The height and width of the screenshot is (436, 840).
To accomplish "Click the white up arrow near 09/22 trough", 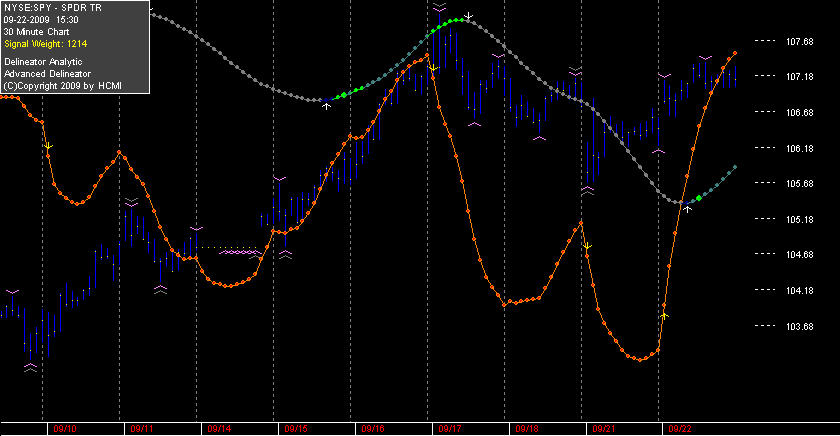I will coord(687,209).
